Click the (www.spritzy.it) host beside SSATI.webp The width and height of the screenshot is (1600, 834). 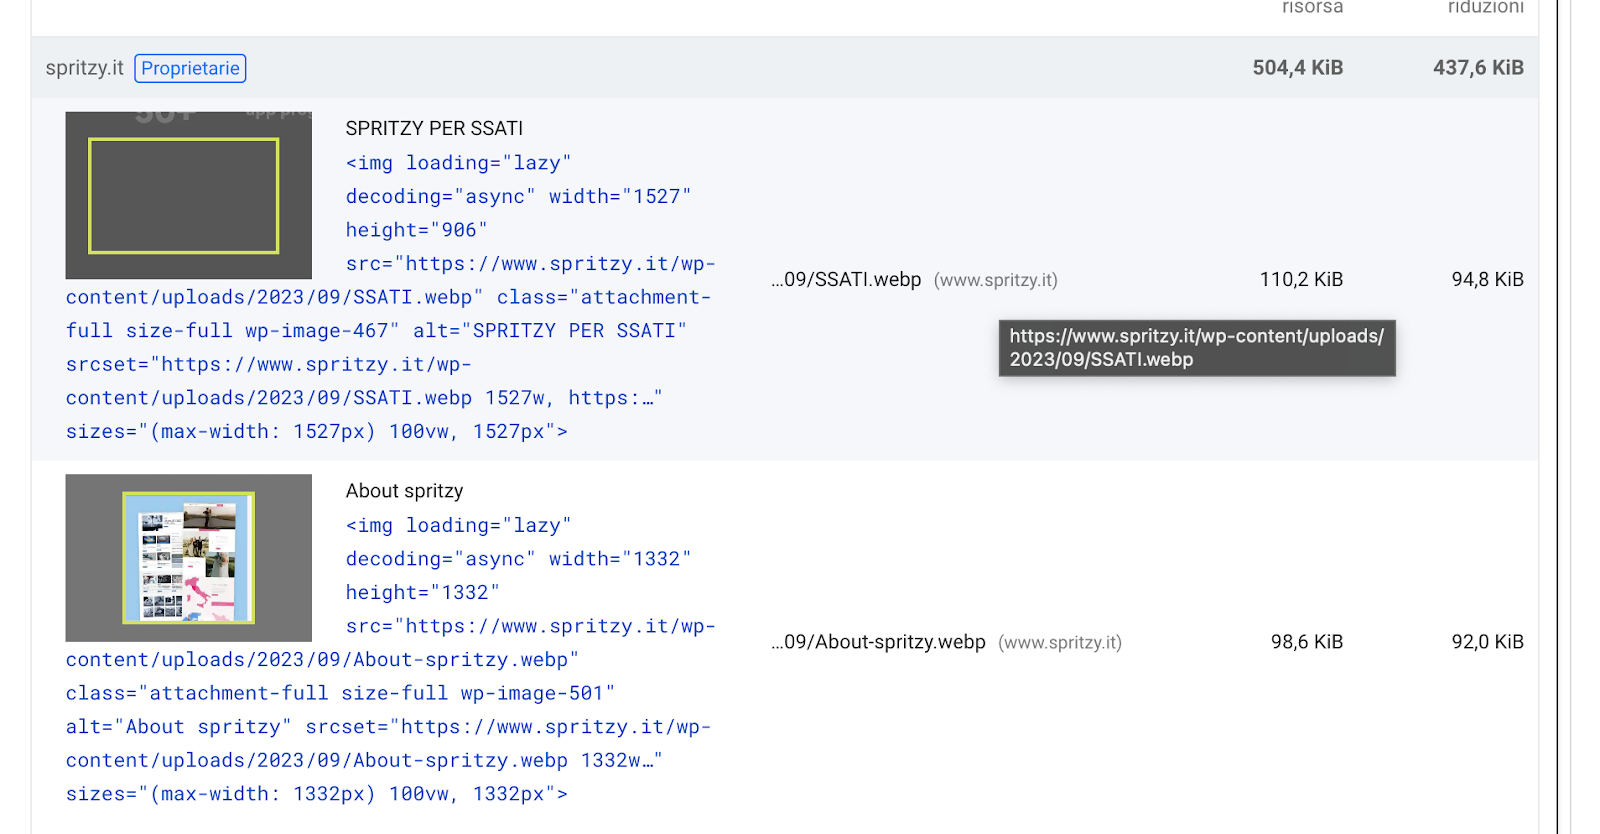[x=995, y=280]
